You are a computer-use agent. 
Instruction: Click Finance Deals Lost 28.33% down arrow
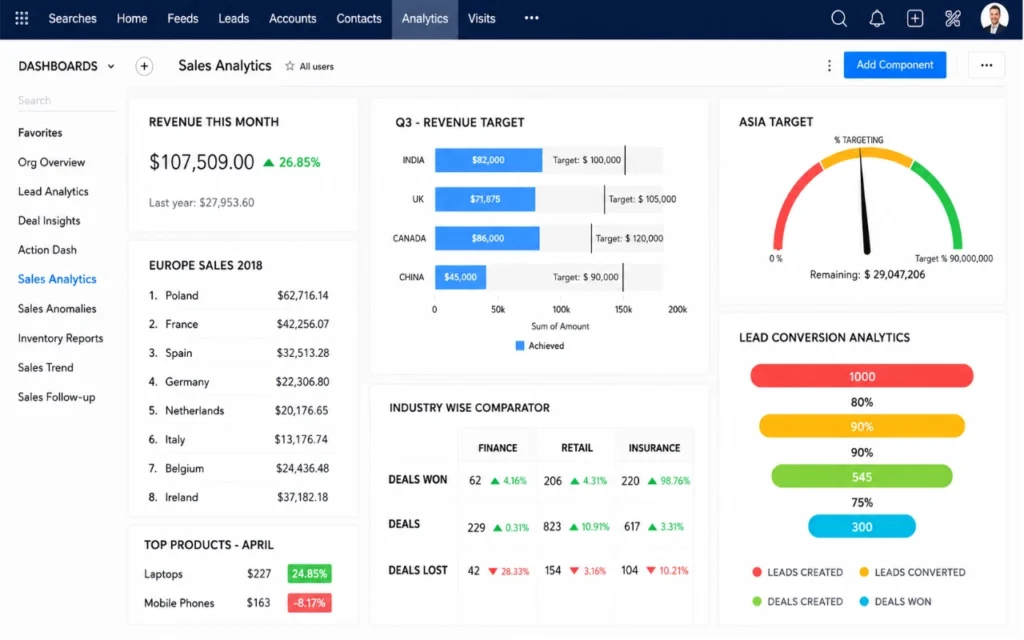pos(493,571)
